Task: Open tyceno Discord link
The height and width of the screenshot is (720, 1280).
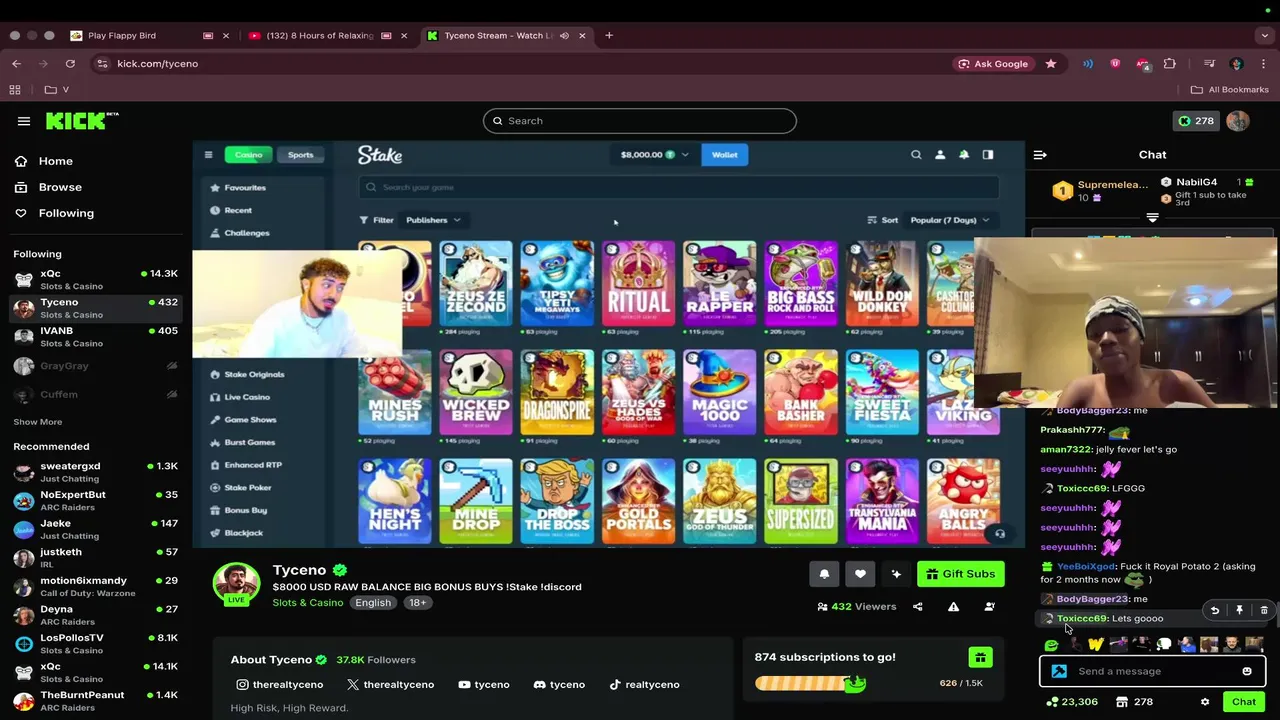Action: 559,685
